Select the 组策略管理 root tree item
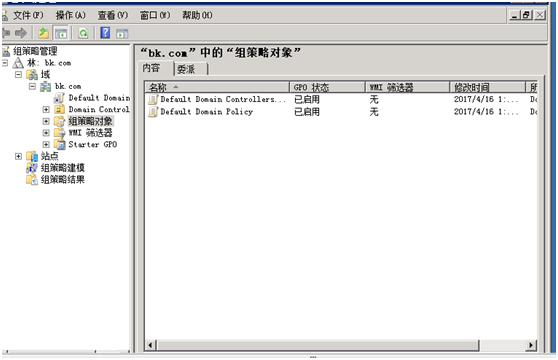This screenshot has height=360, width=558. tap(35, 52)
